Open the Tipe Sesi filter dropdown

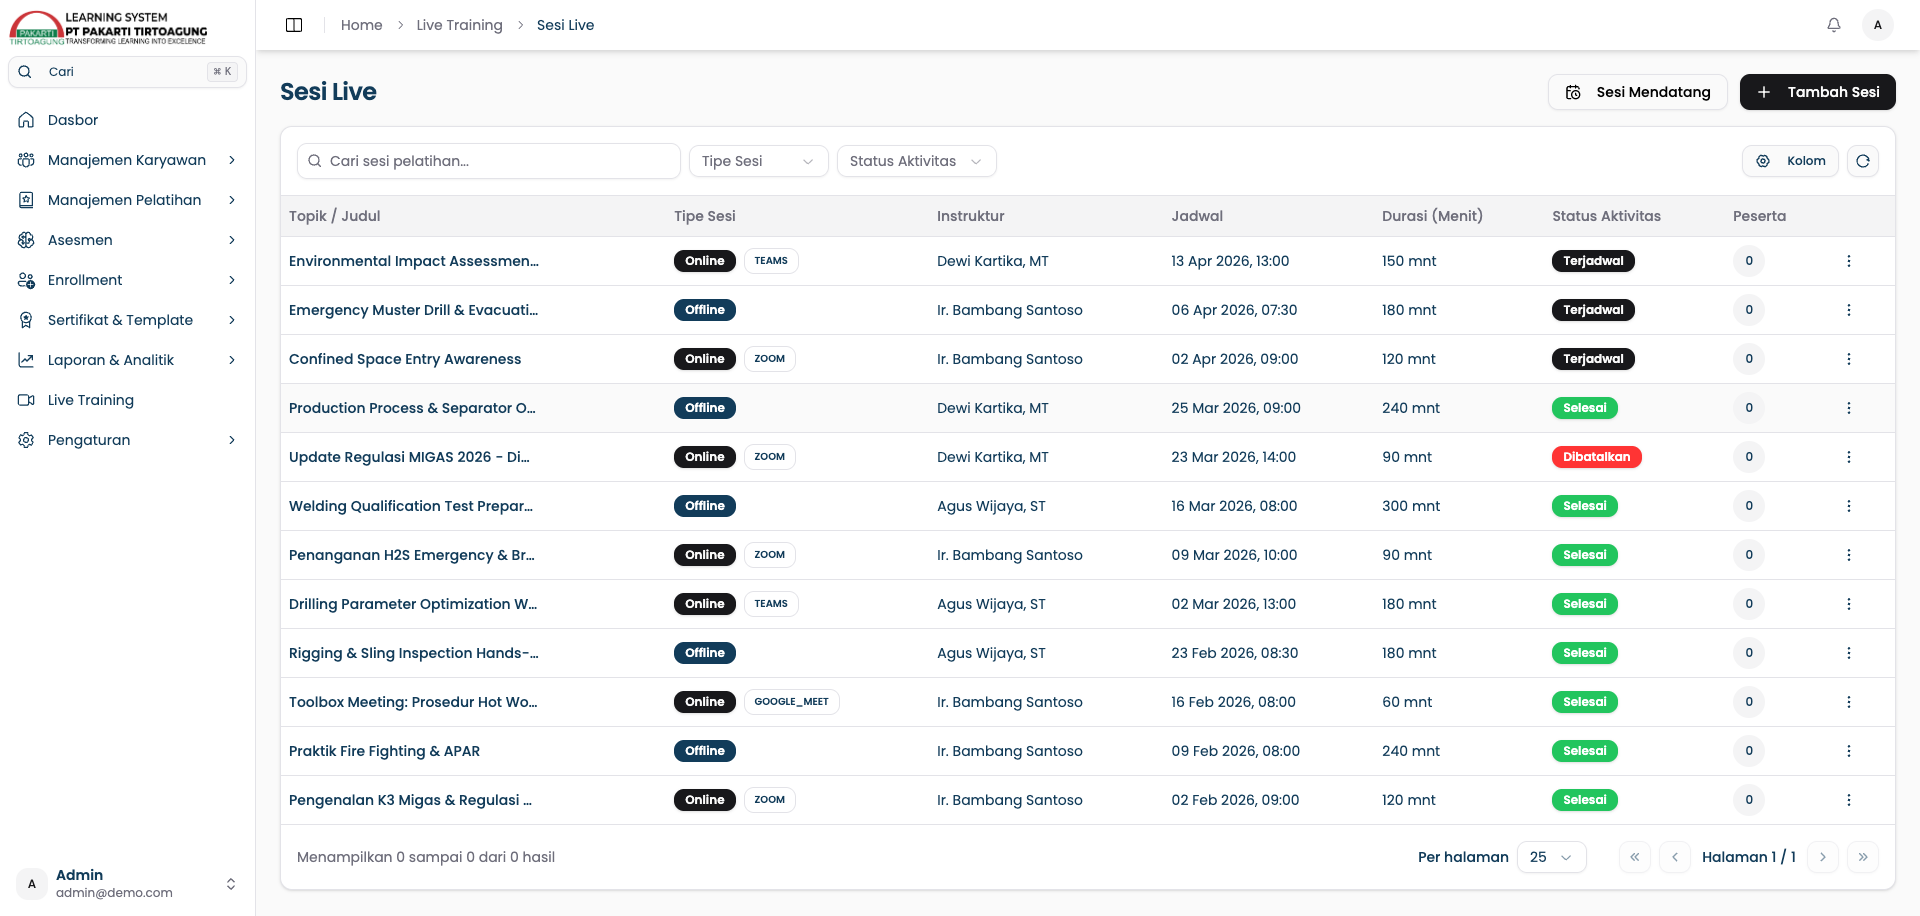758,161
